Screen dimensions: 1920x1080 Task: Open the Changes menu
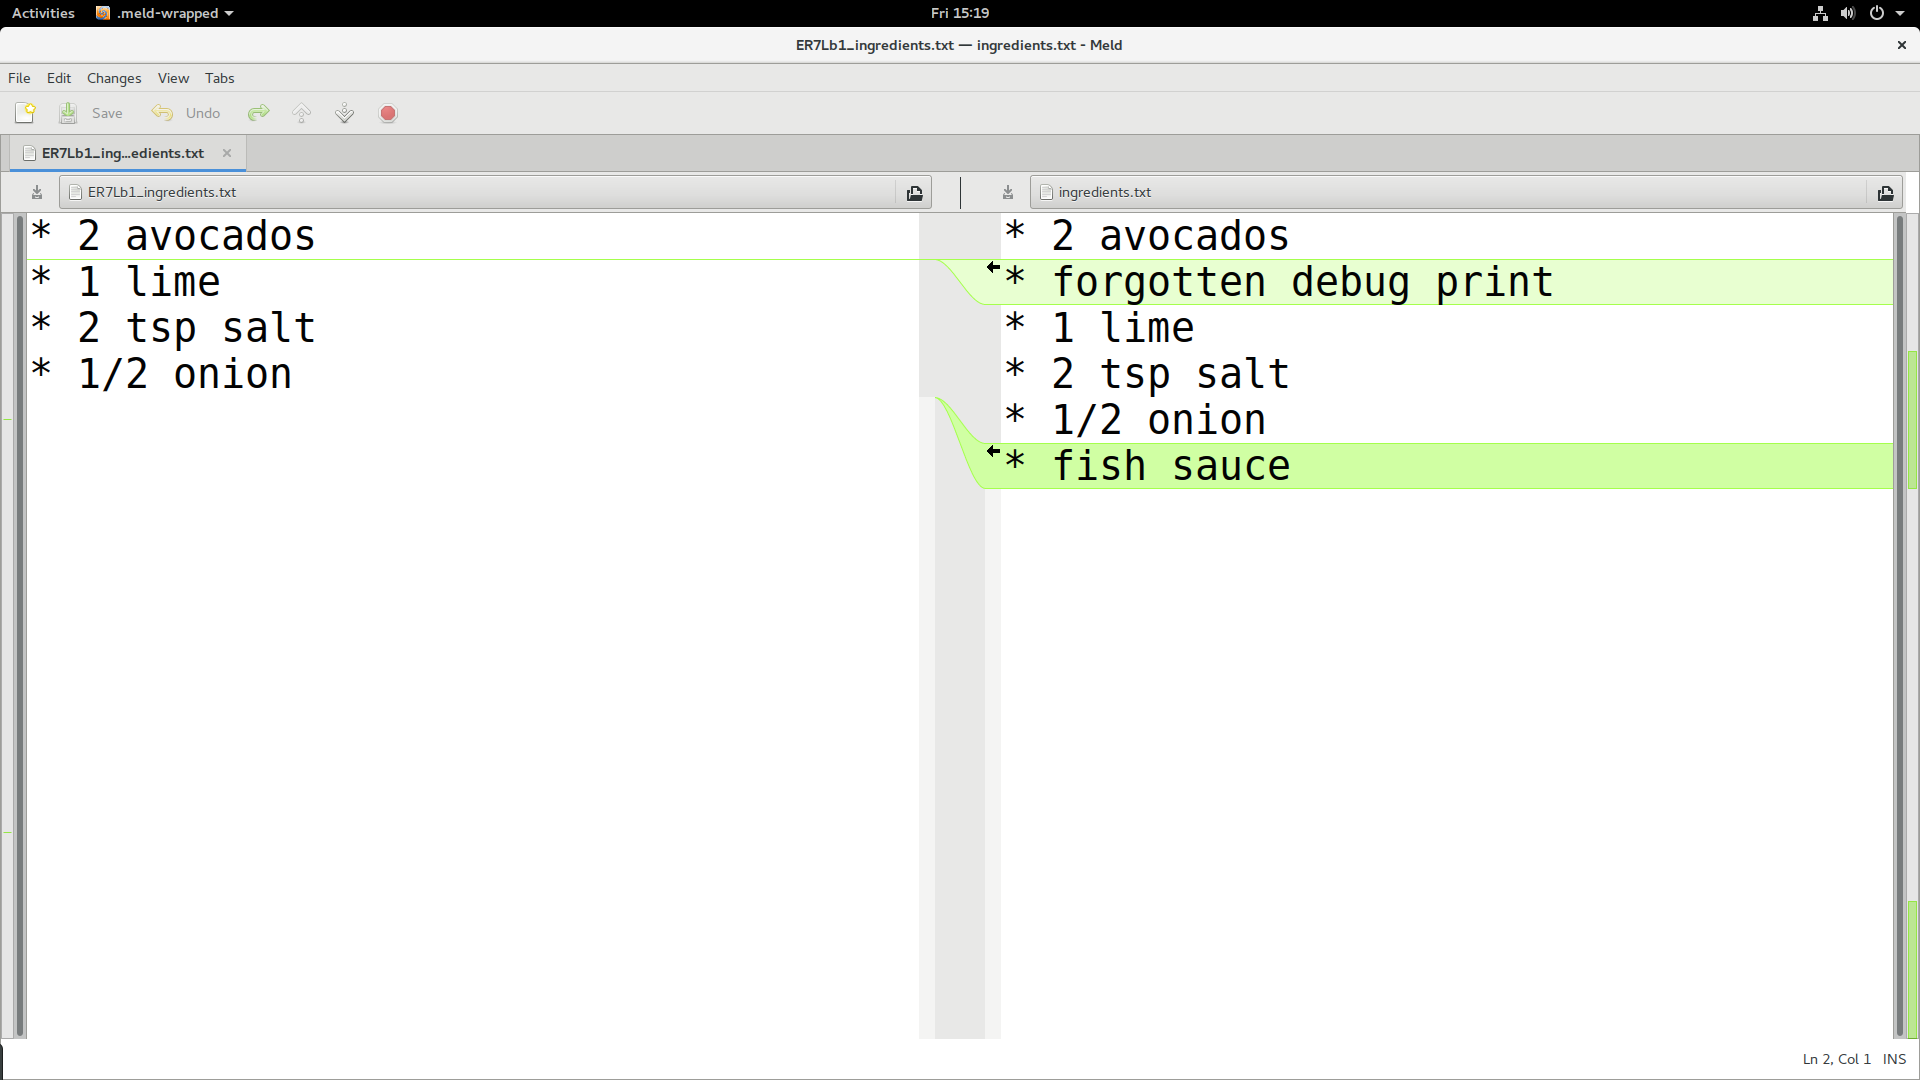coord(113,78)
